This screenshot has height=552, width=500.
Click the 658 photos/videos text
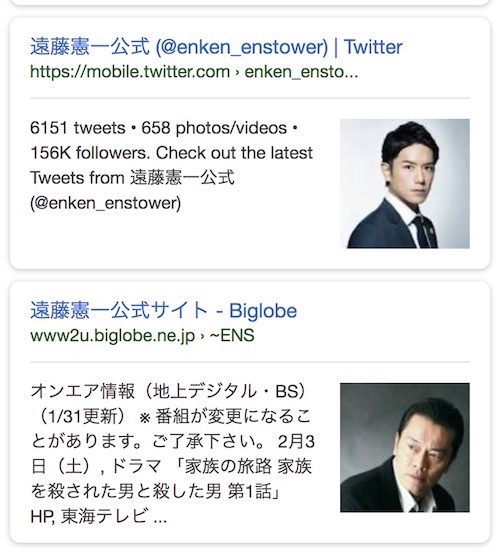[x=214, y=128]
